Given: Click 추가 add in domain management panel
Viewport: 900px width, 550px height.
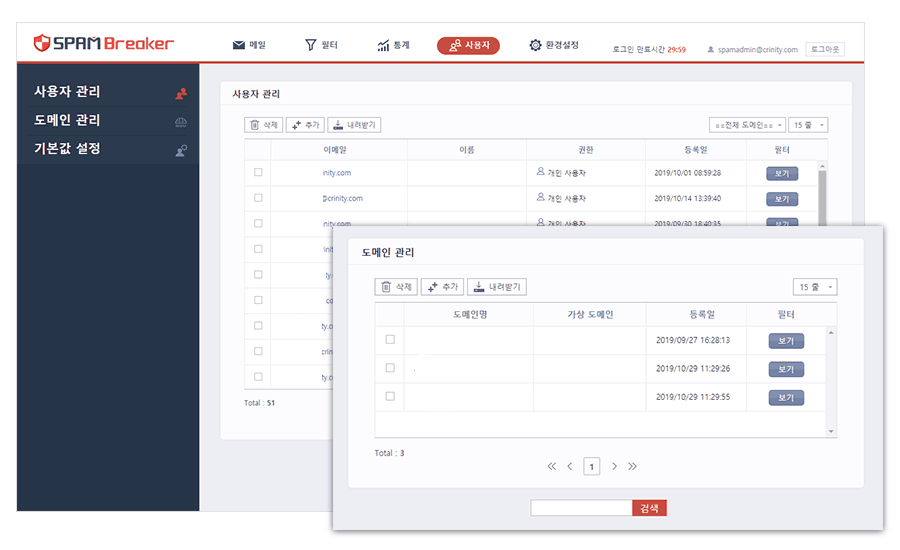Looking at the screenshot, I should [442, 286].
